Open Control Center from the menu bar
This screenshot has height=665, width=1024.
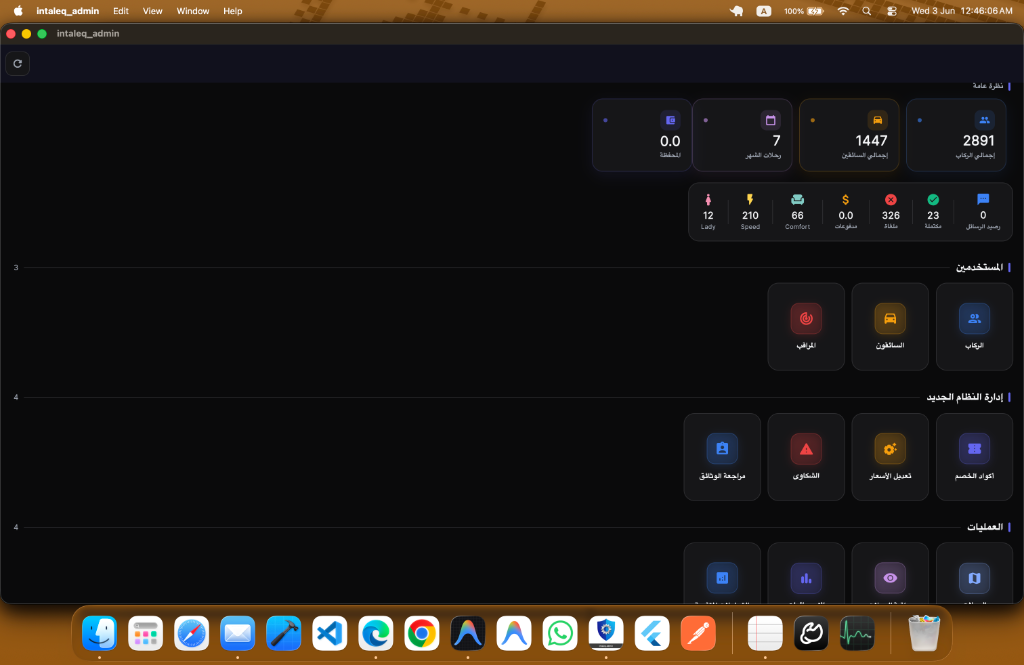(x=891, y=11)
